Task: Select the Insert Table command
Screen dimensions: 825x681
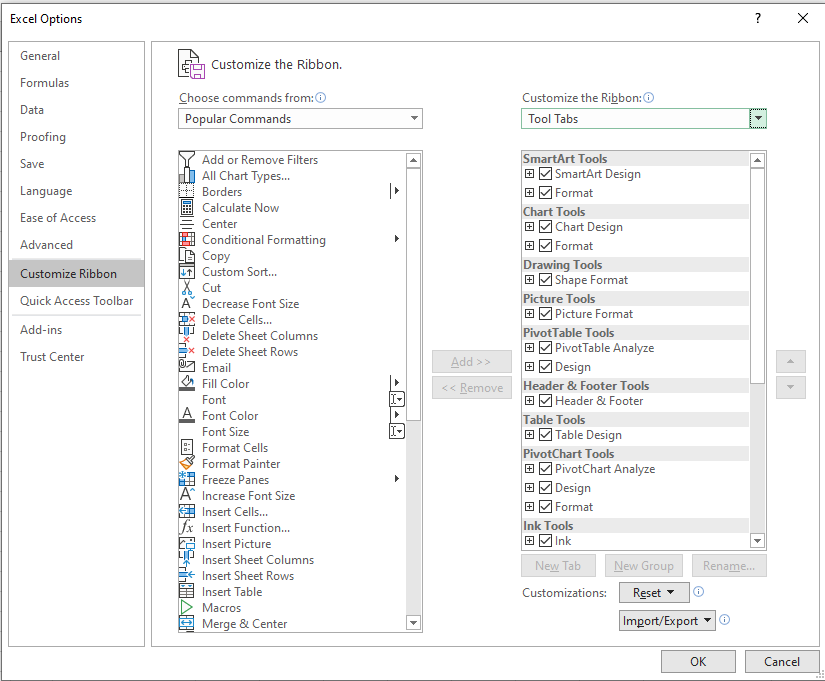Action: pyautogui.click(x=233, y=591)
